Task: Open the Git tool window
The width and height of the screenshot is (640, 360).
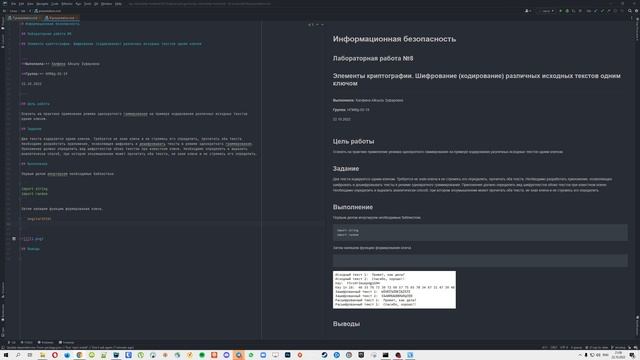Action: [x=11, y=342]
